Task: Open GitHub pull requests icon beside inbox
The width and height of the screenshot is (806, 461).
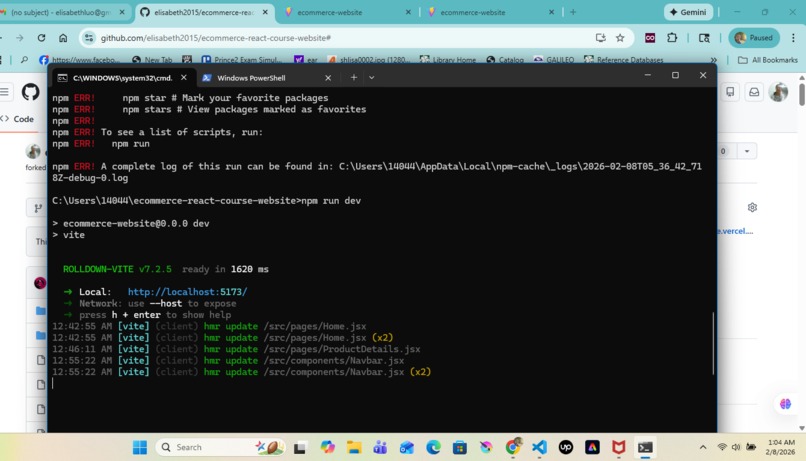Action: pos(730,92)
